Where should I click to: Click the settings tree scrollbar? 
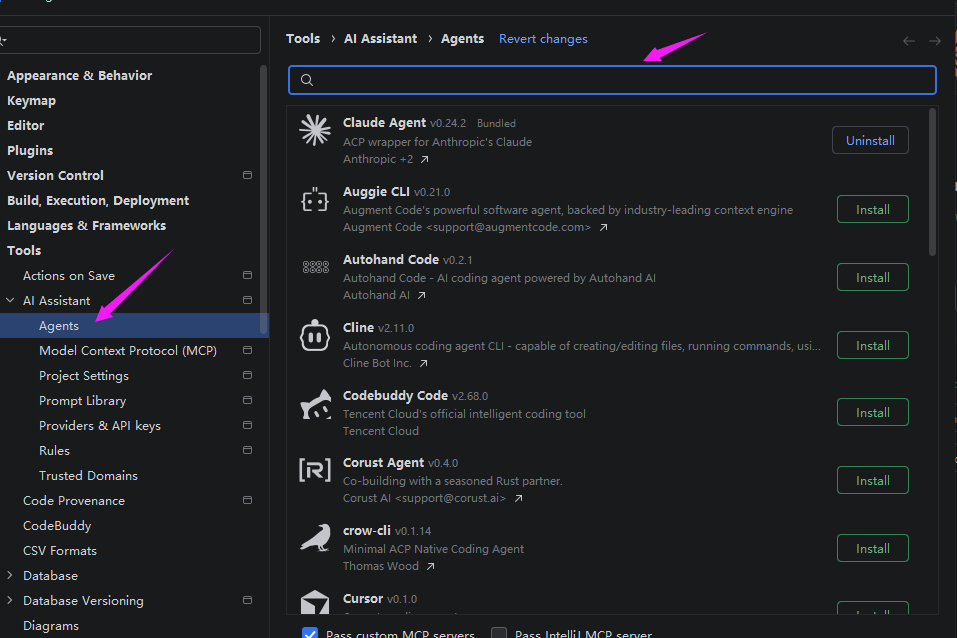pyautogui.click(x=264, y=200)
